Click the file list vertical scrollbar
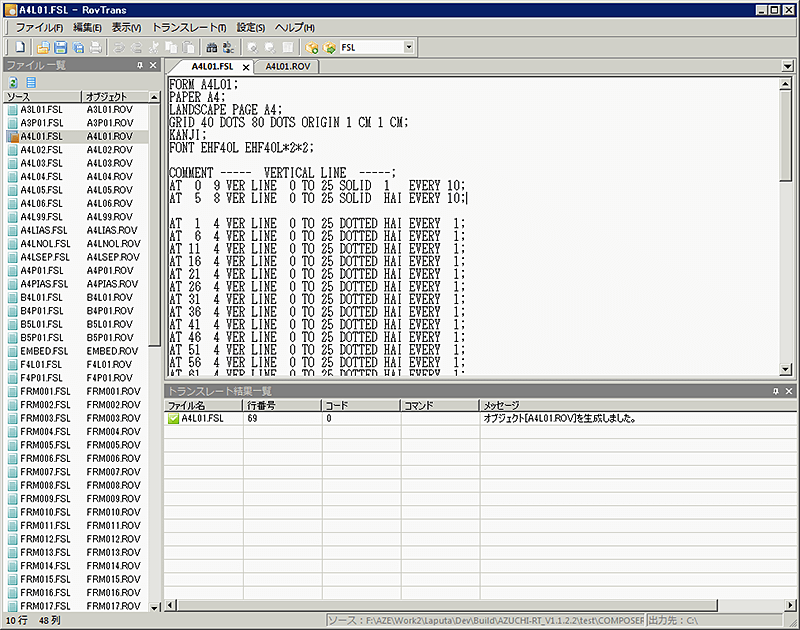800x630 pixels. tap(155, 300)
